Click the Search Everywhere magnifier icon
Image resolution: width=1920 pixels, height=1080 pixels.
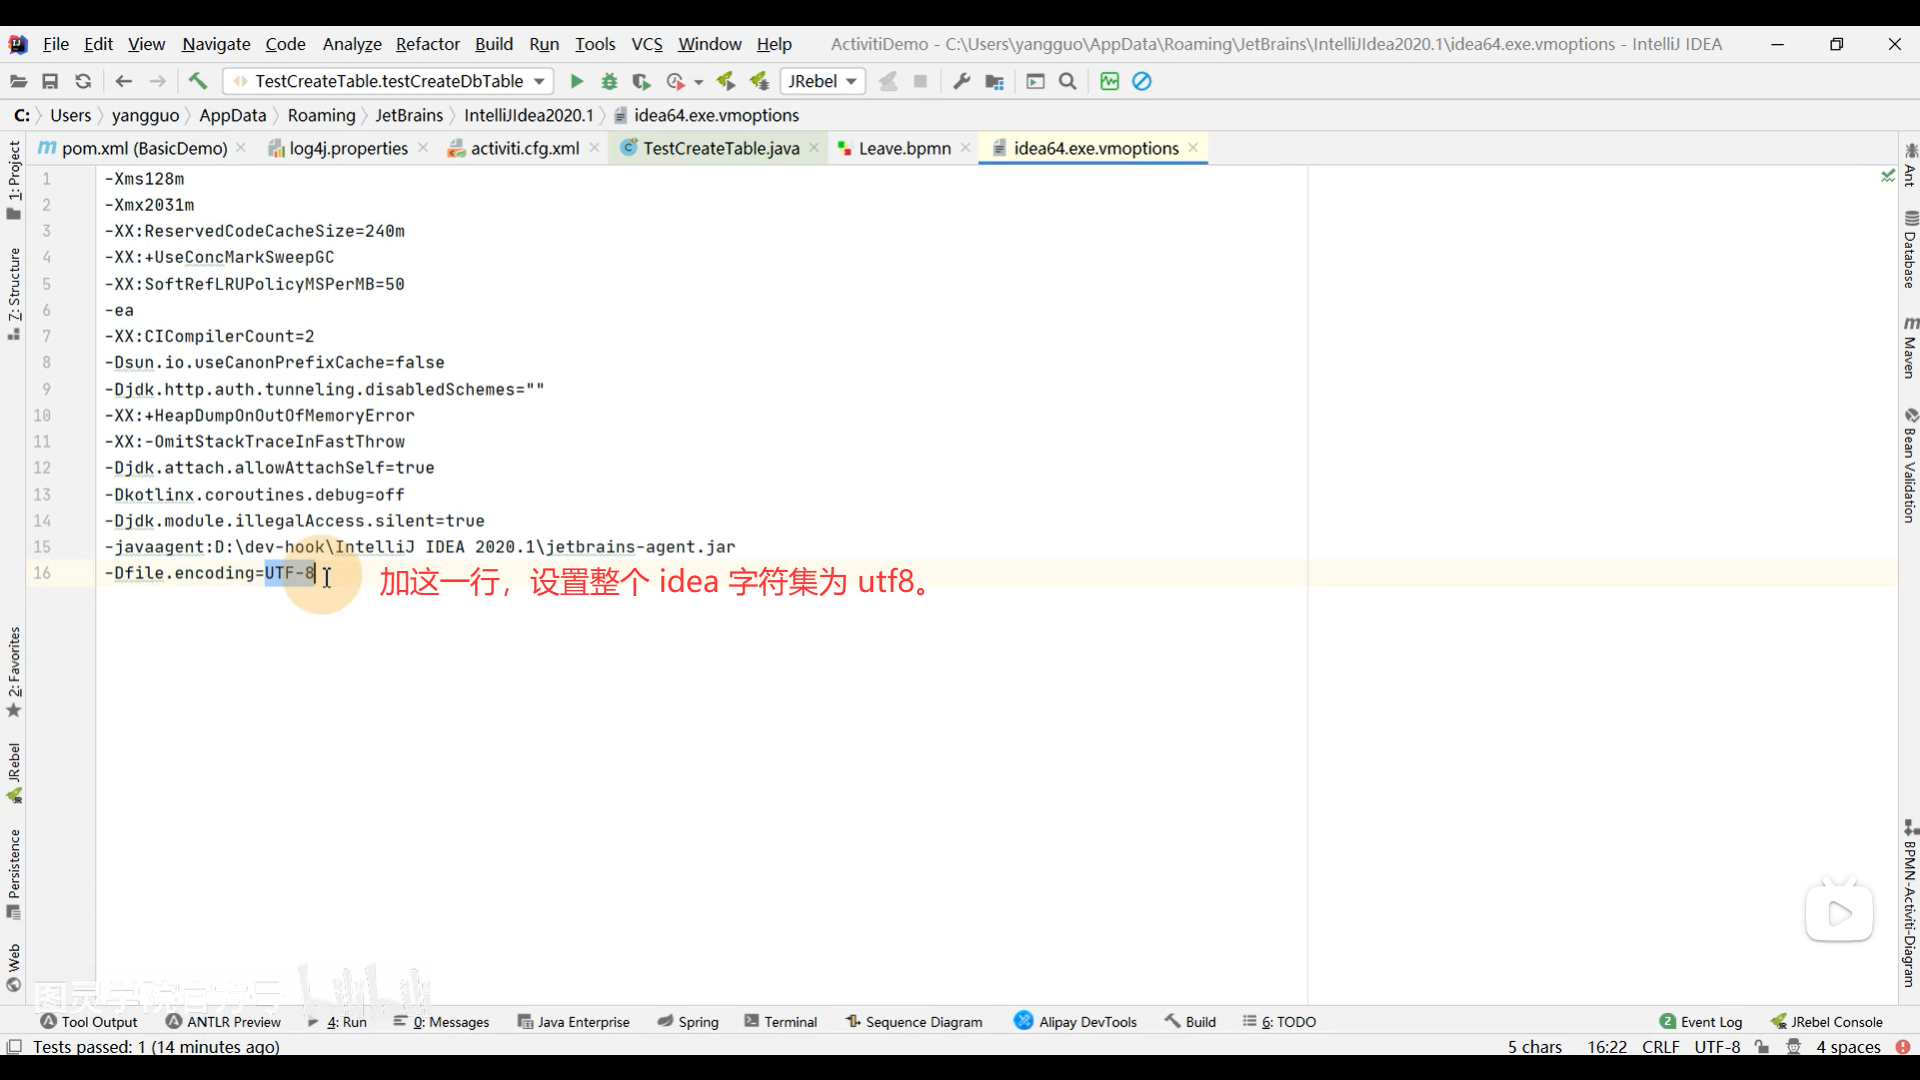click(1068, 81)
